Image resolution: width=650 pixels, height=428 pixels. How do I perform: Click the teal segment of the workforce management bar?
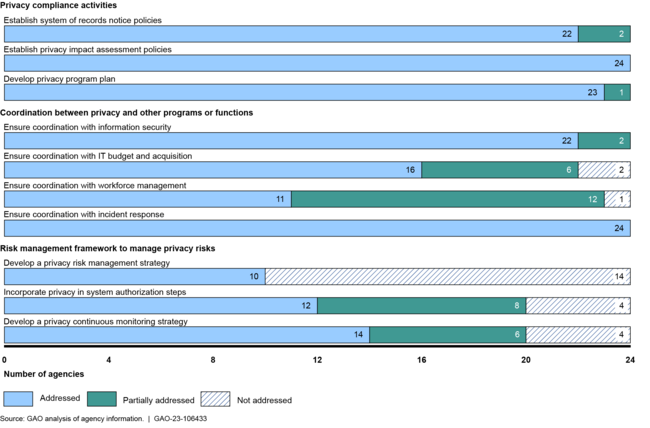447,199
